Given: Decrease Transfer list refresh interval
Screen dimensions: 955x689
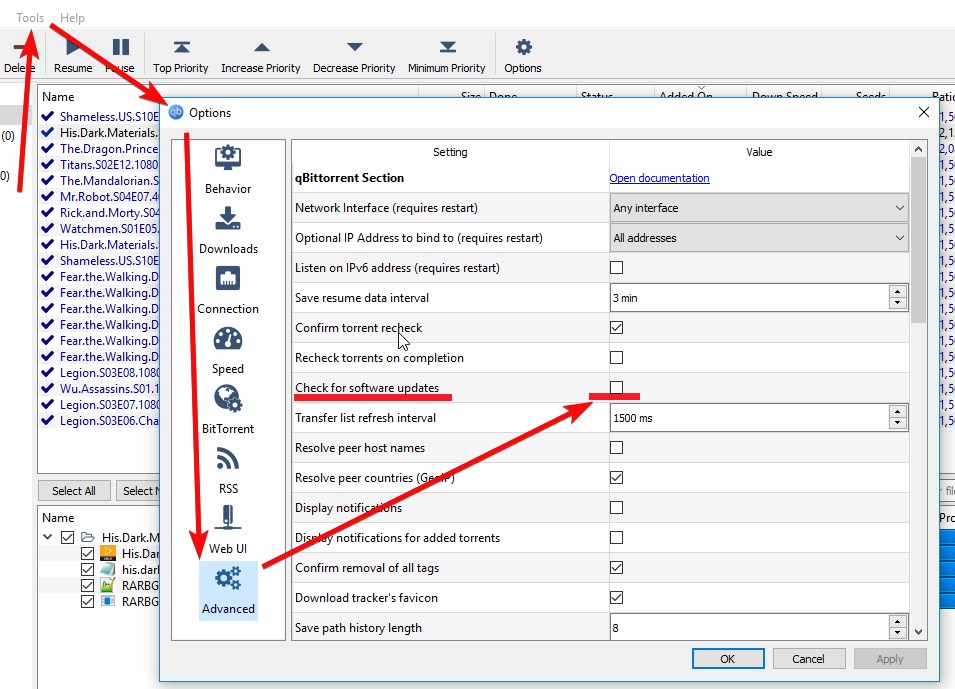Looking at the screenshot, I should tap(897, 423).
